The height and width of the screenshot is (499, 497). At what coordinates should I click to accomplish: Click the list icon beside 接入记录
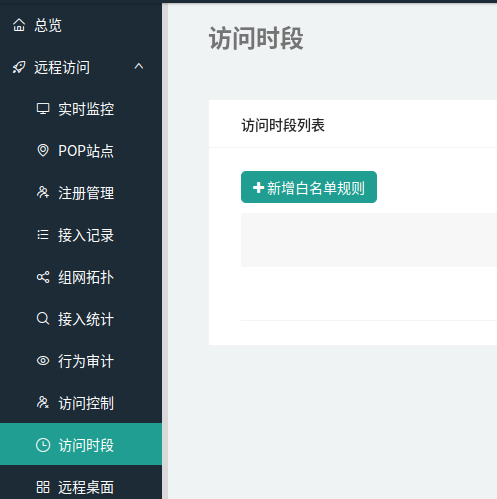click(x=43, y=235)
